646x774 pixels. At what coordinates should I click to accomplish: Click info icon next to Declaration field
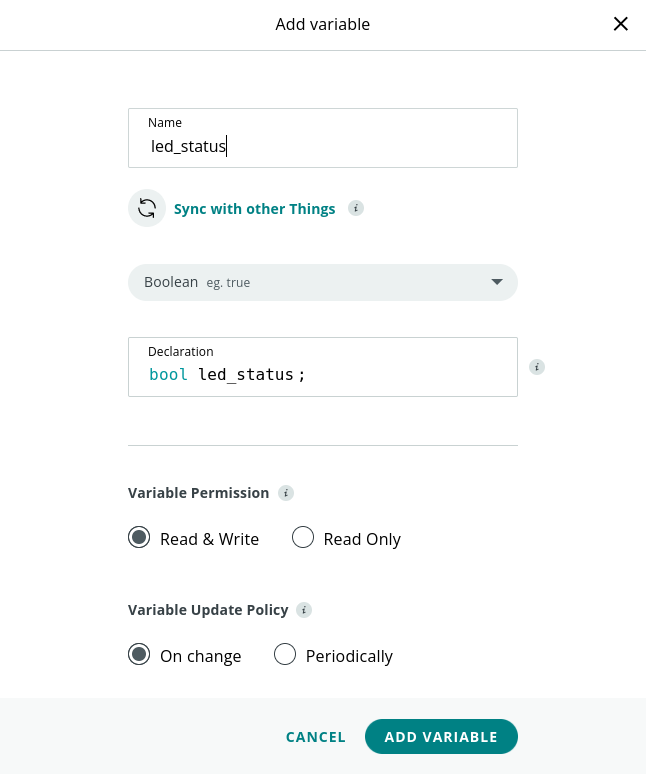click(537, 367)
